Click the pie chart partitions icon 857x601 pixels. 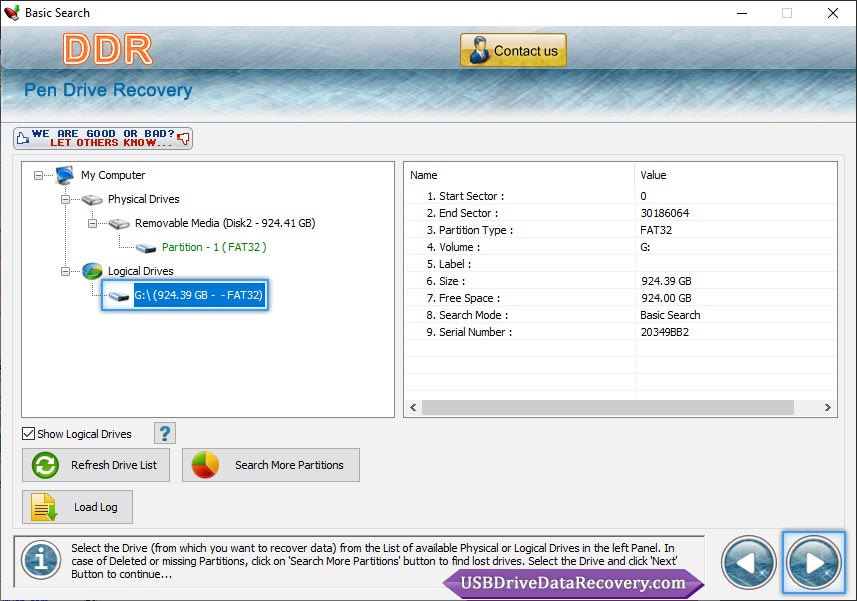(x=205, y=465)
